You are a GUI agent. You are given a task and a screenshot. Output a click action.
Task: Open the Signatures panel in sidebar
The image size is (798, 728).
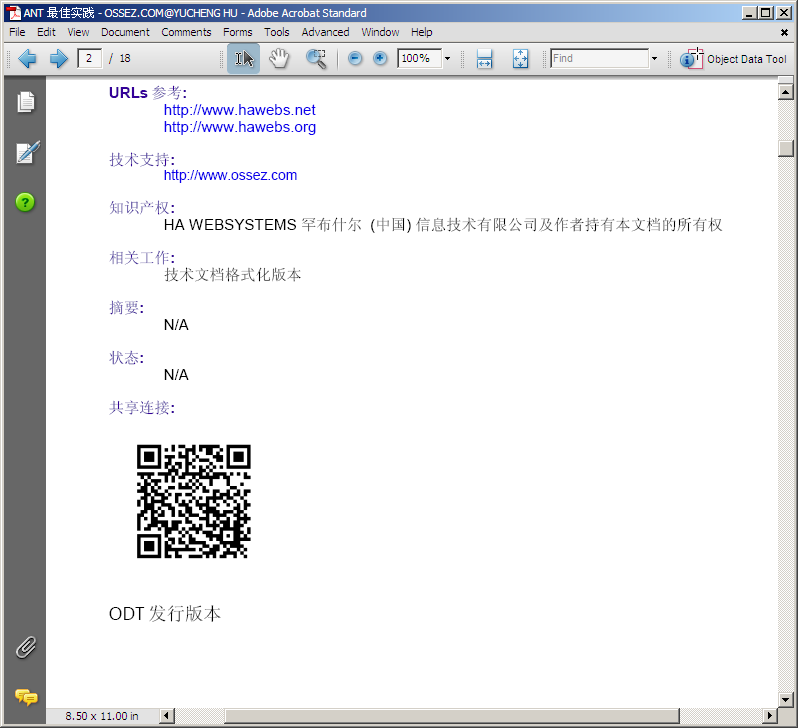point(26,152)
